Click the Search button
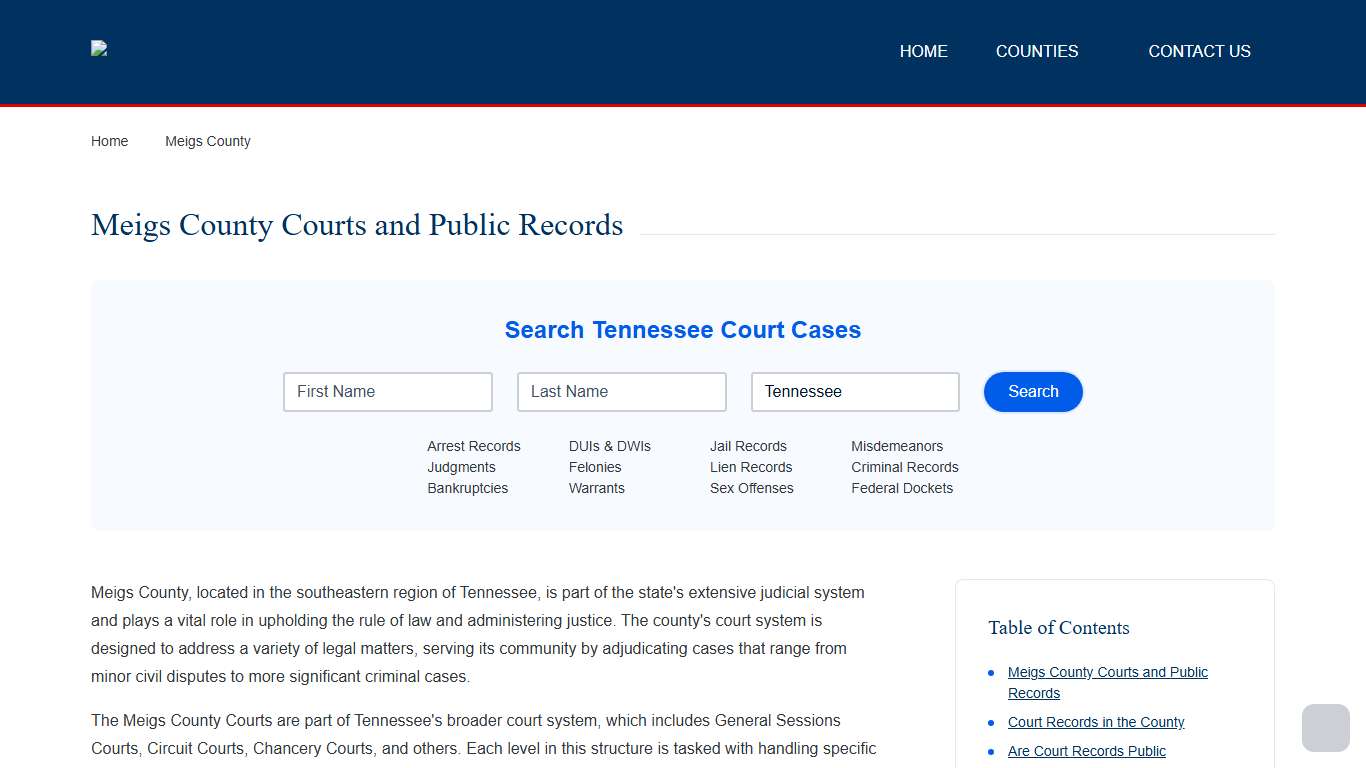 (x=1033, y=391)
